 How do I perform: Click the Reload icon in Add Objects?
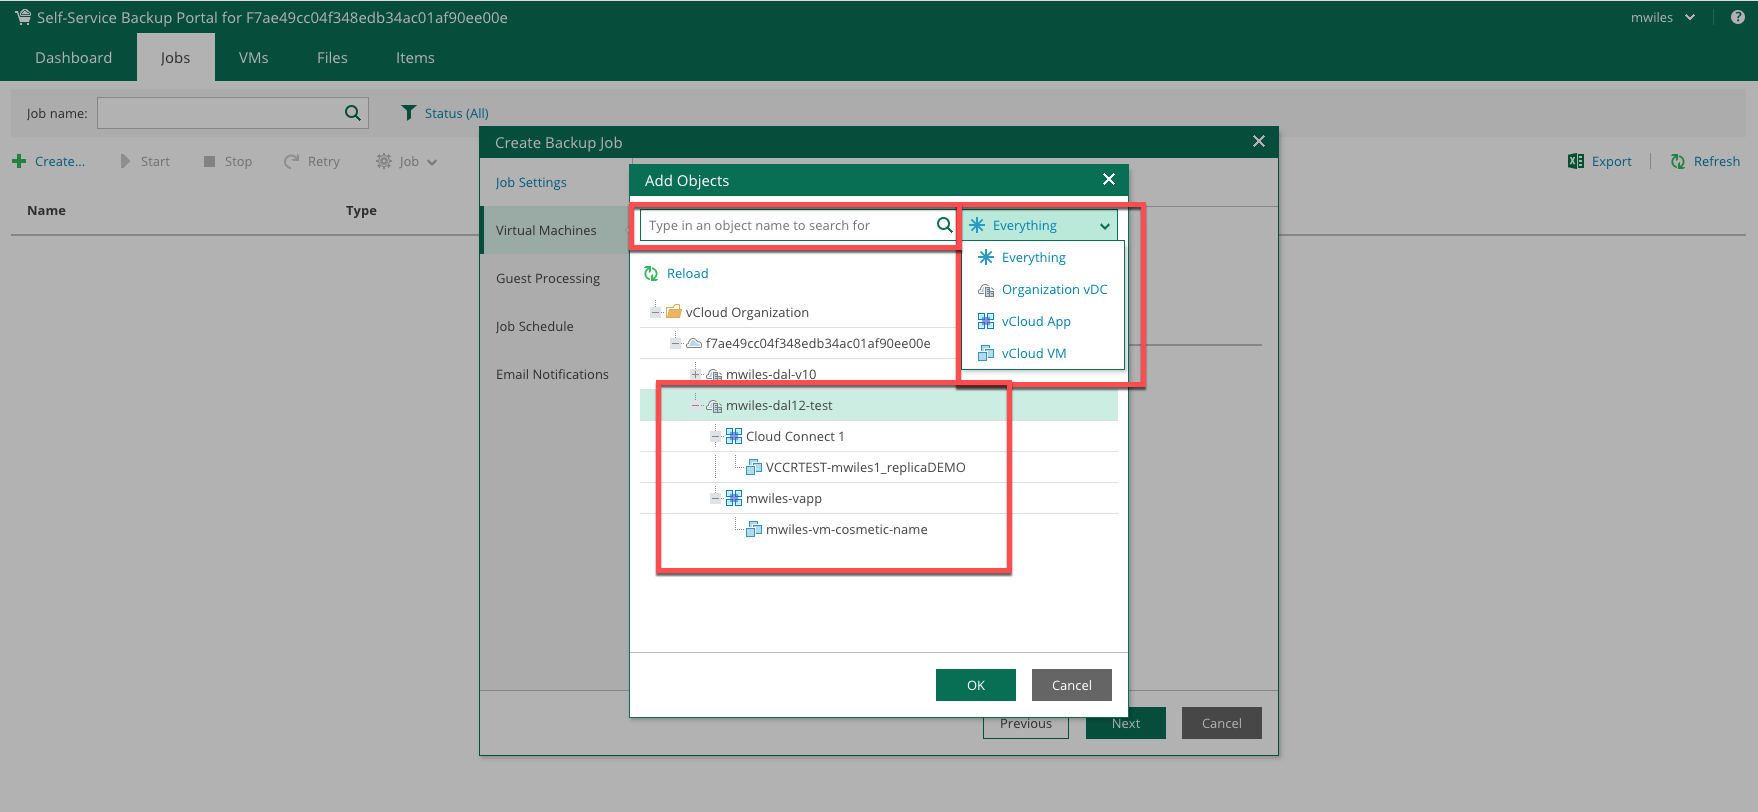click(651, 274)
